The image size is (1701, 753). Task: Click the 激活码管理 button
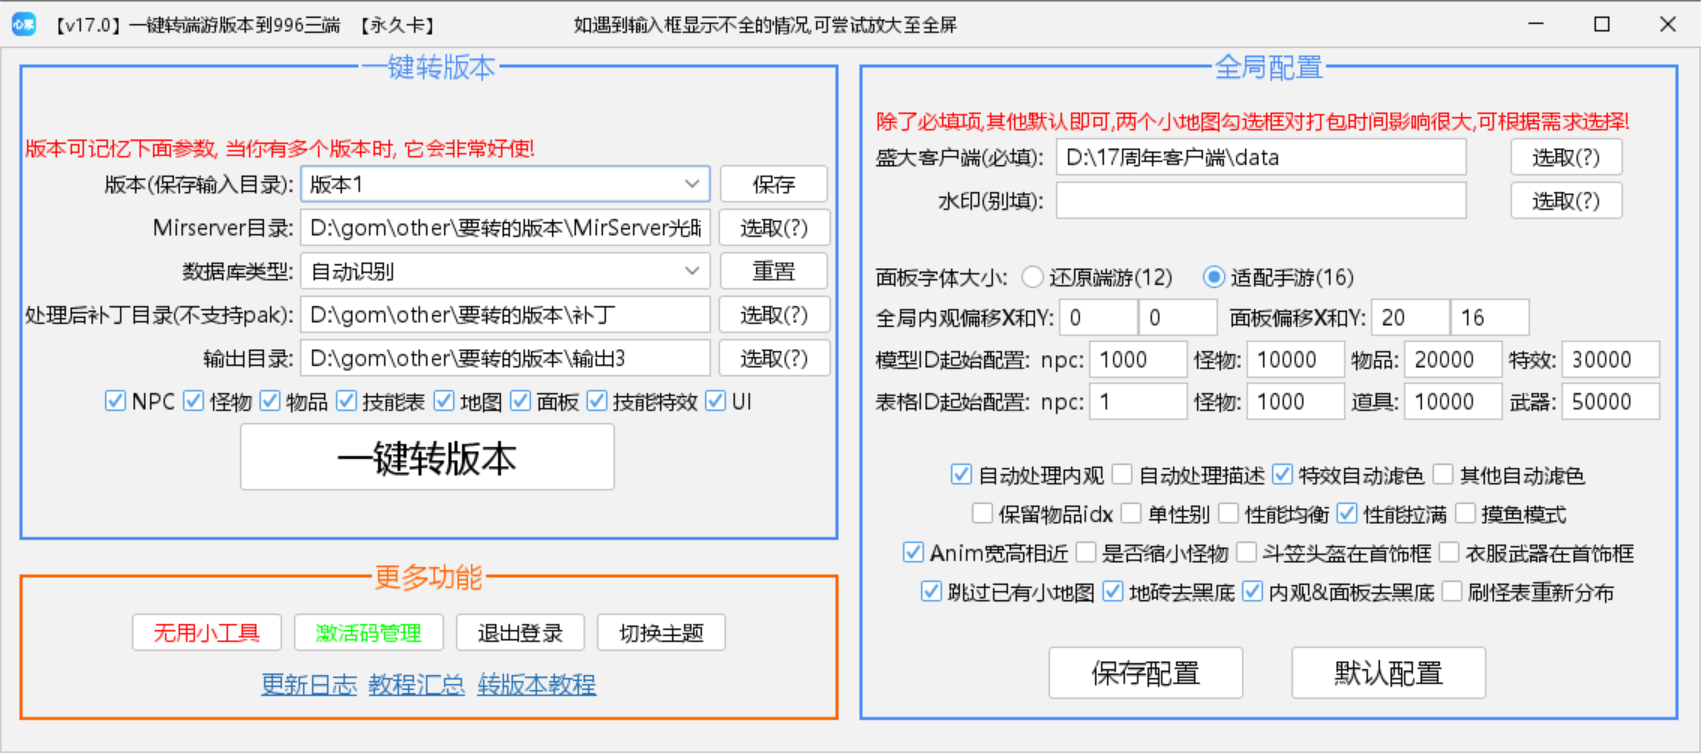(x=368, y=633)
